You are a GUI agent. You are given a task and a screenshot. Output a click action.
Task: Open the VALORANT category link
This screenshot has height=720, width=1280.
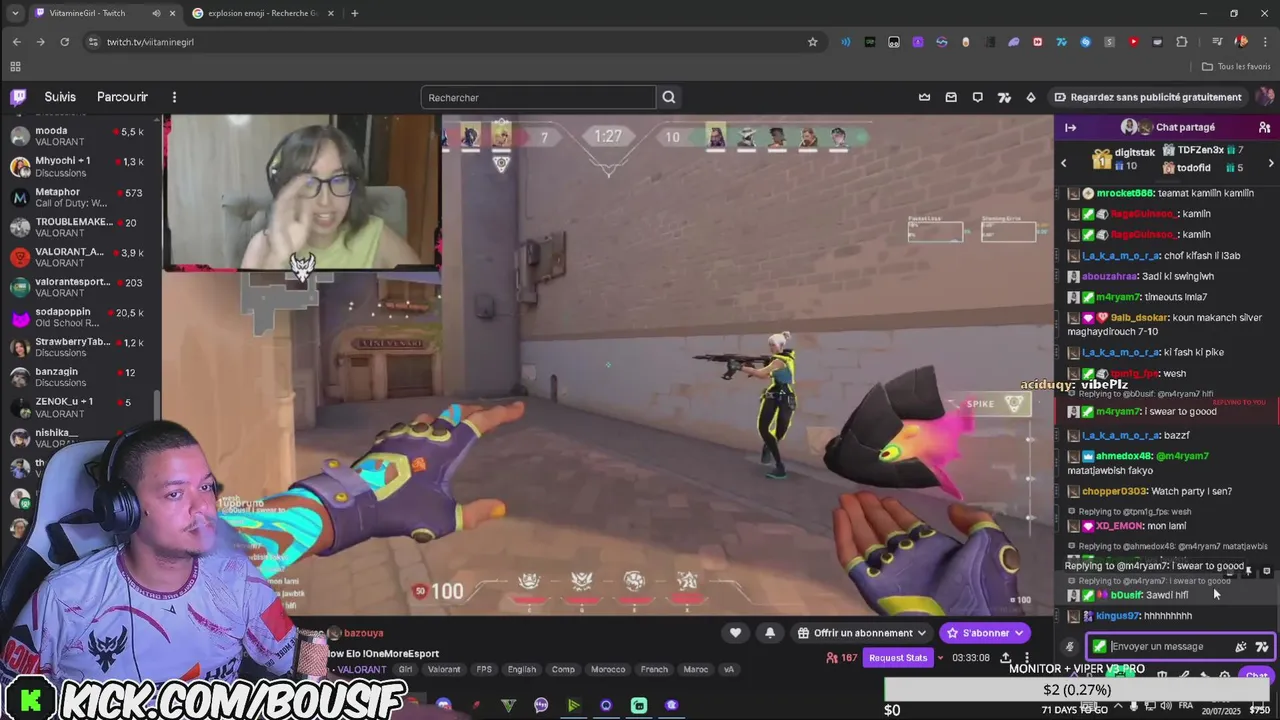point(362,669)
